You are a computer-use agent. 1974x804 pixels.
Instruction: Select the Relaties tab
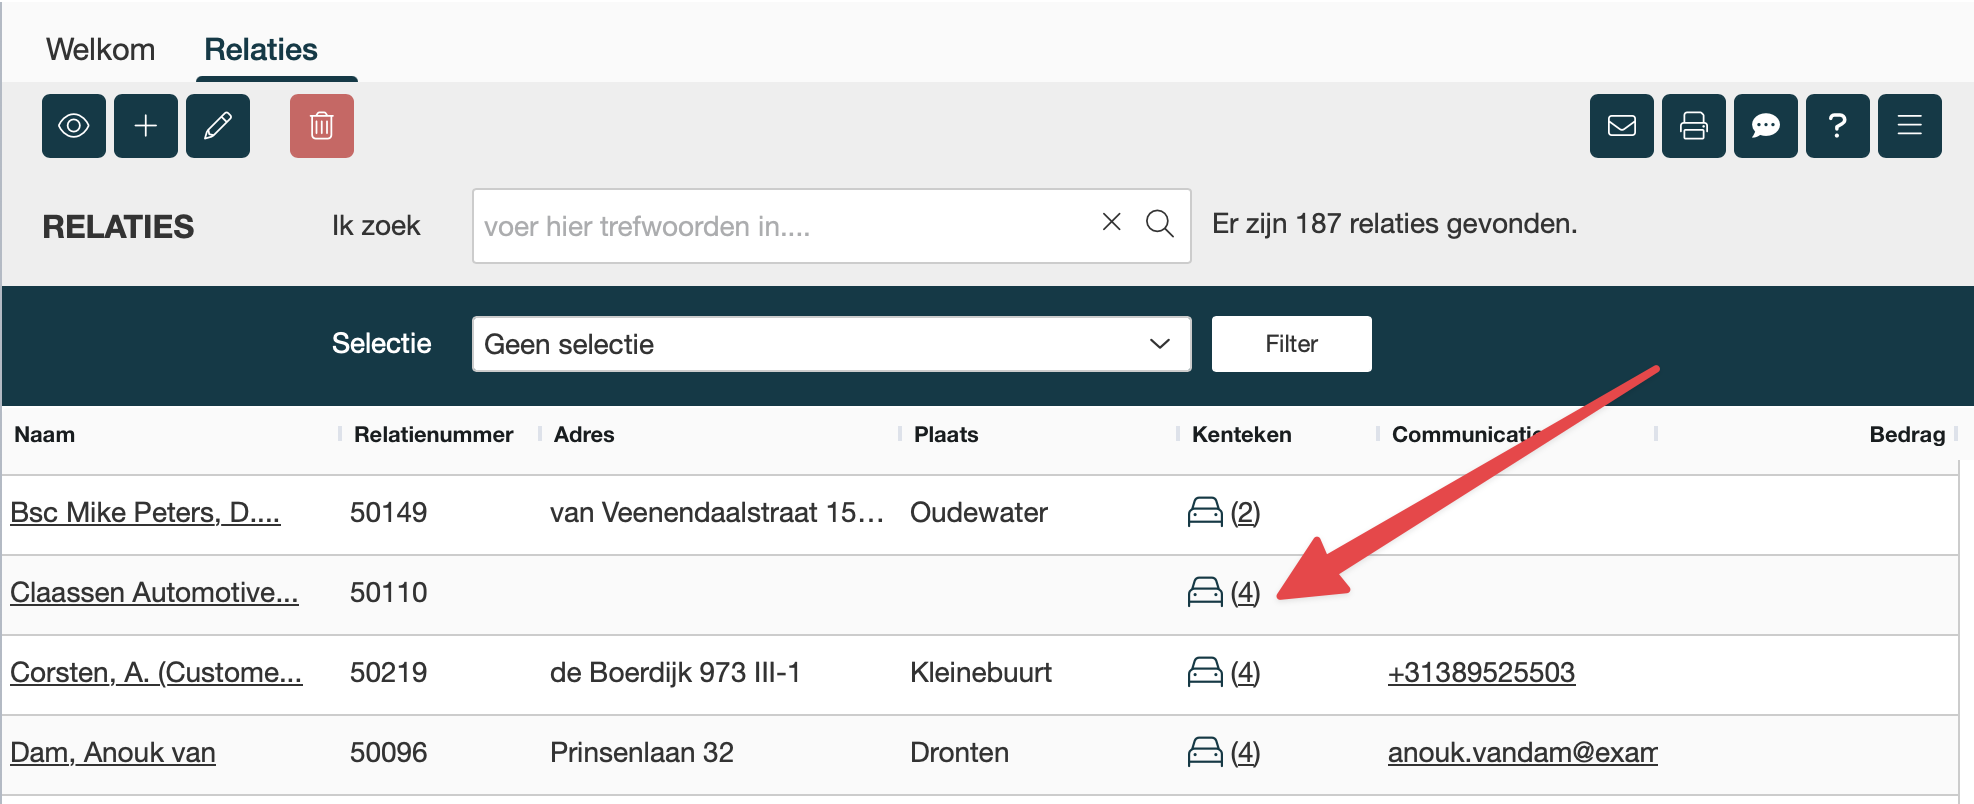click(261, 50)
